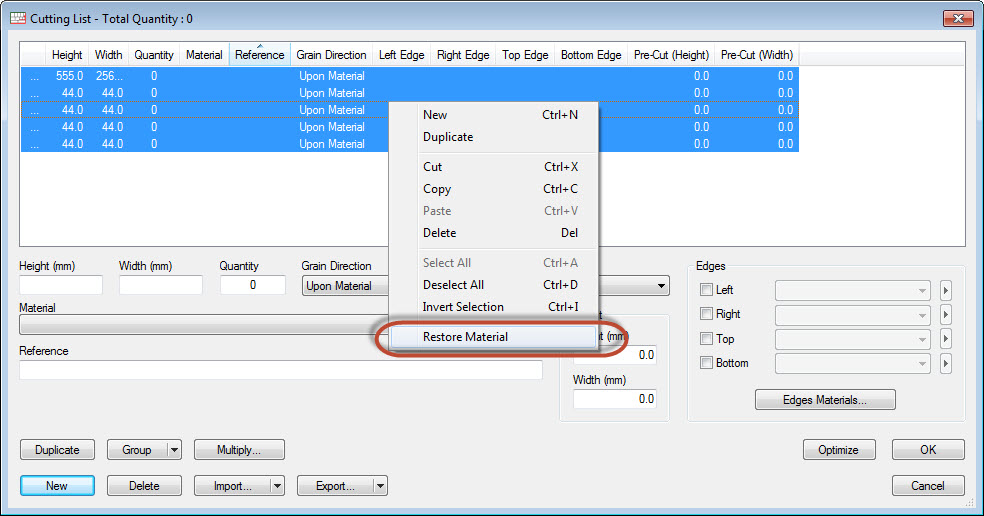The height and width of the screenshot is (516, 984).
Task: Confirm with the OK button
Action: coord(928,449)
